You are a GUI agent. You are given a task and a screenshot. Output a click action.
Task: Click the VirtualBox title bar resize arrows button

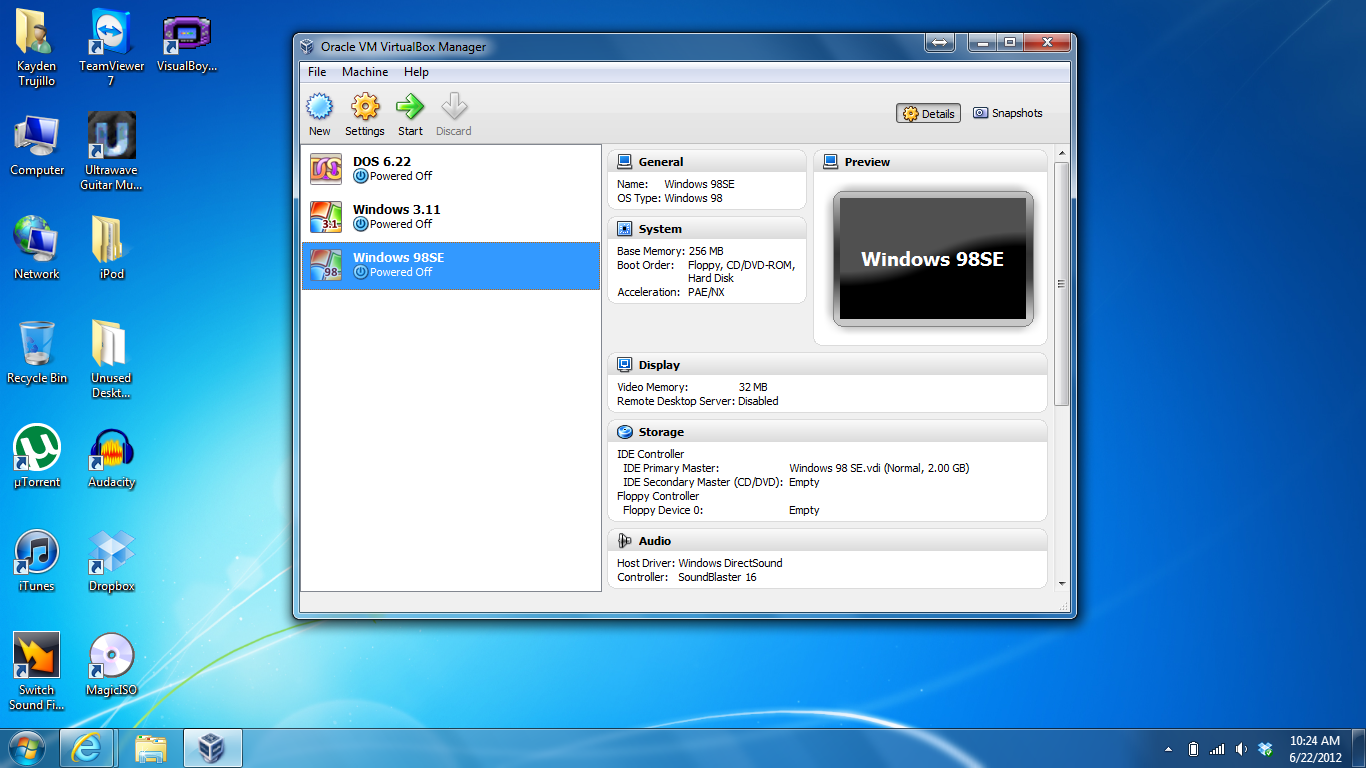coord(939,42)
